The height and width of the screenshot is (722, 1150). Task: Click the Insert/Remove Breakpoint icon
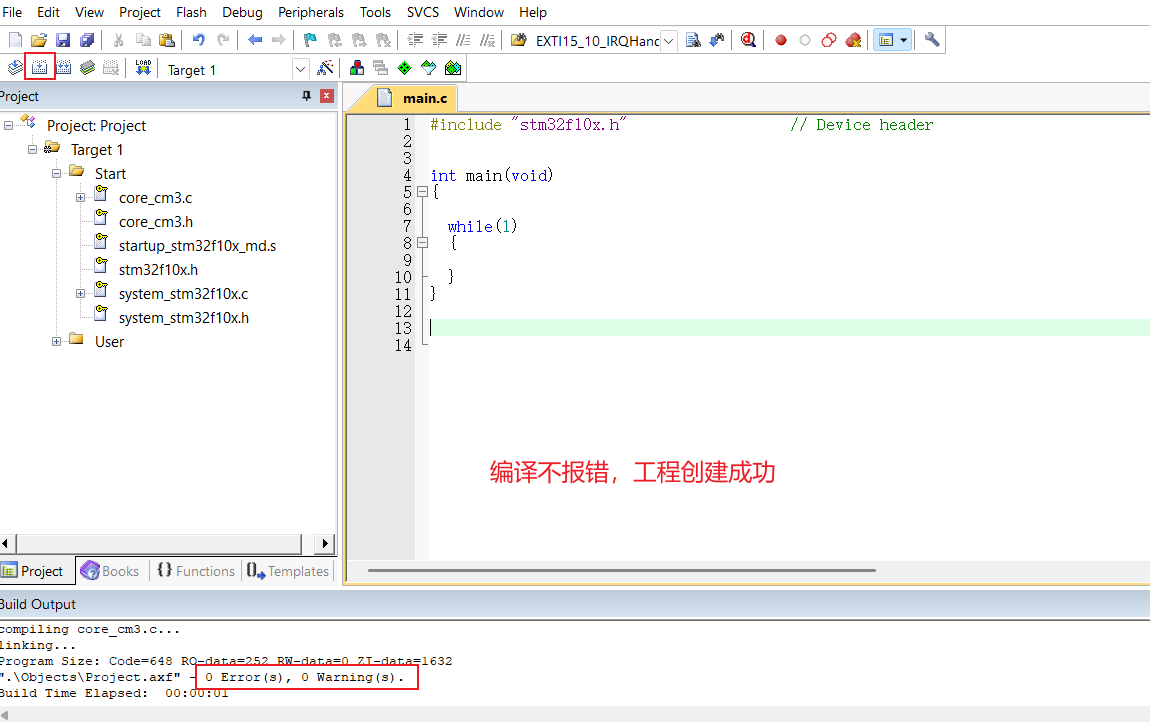tap(781, 40)
